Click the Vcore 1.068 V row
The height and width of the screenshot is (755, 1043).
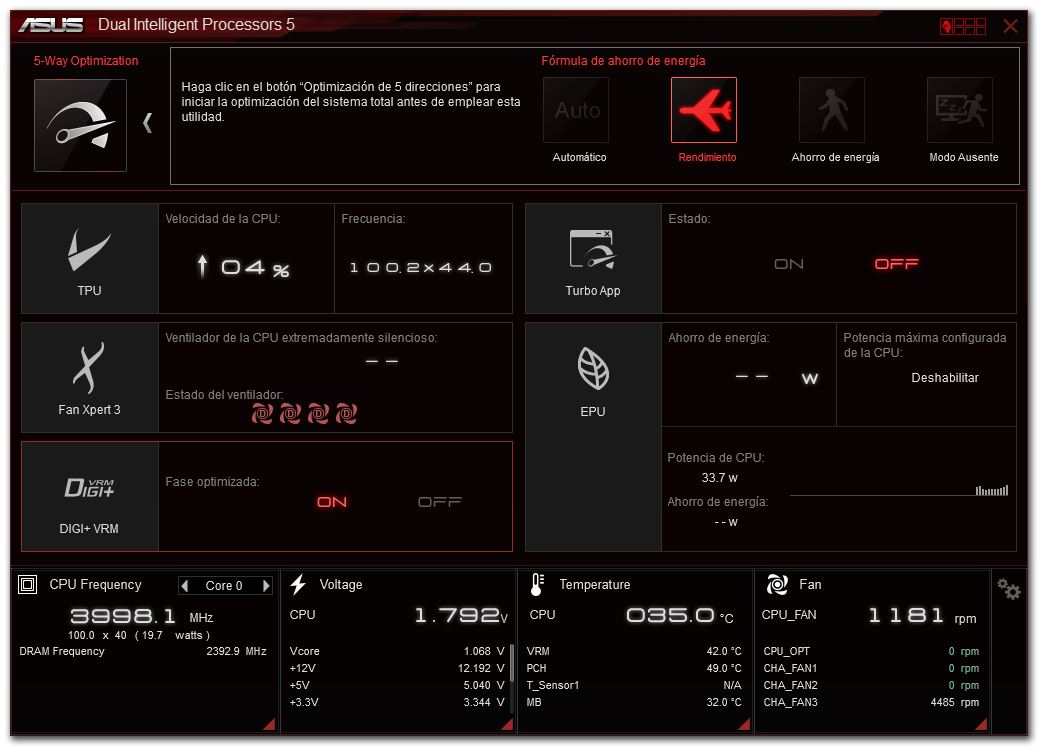(397, 651)
